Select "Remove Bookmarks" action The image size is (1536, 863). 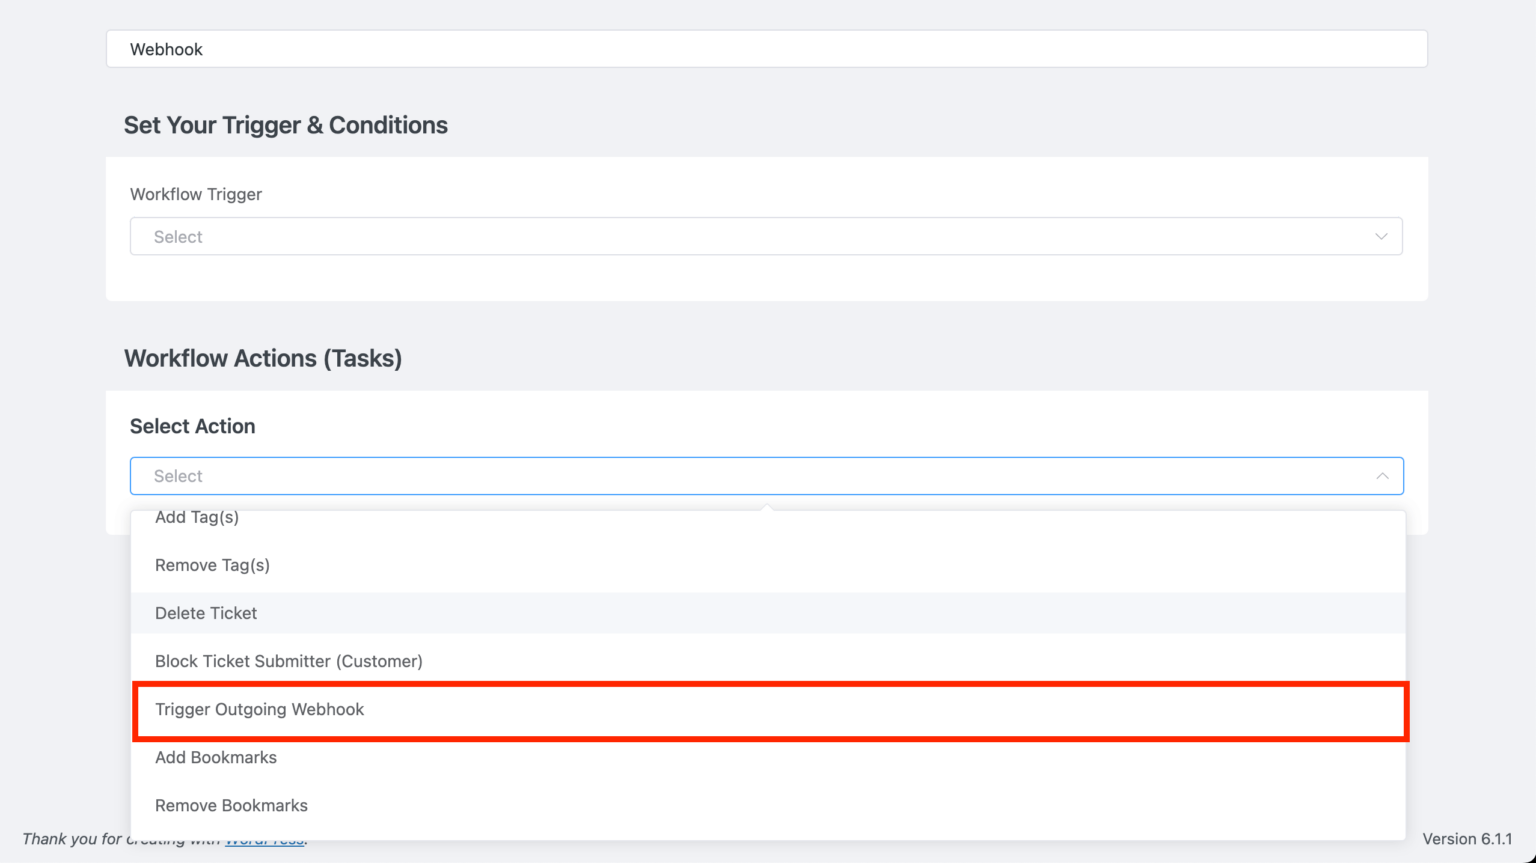click(231, 805)
